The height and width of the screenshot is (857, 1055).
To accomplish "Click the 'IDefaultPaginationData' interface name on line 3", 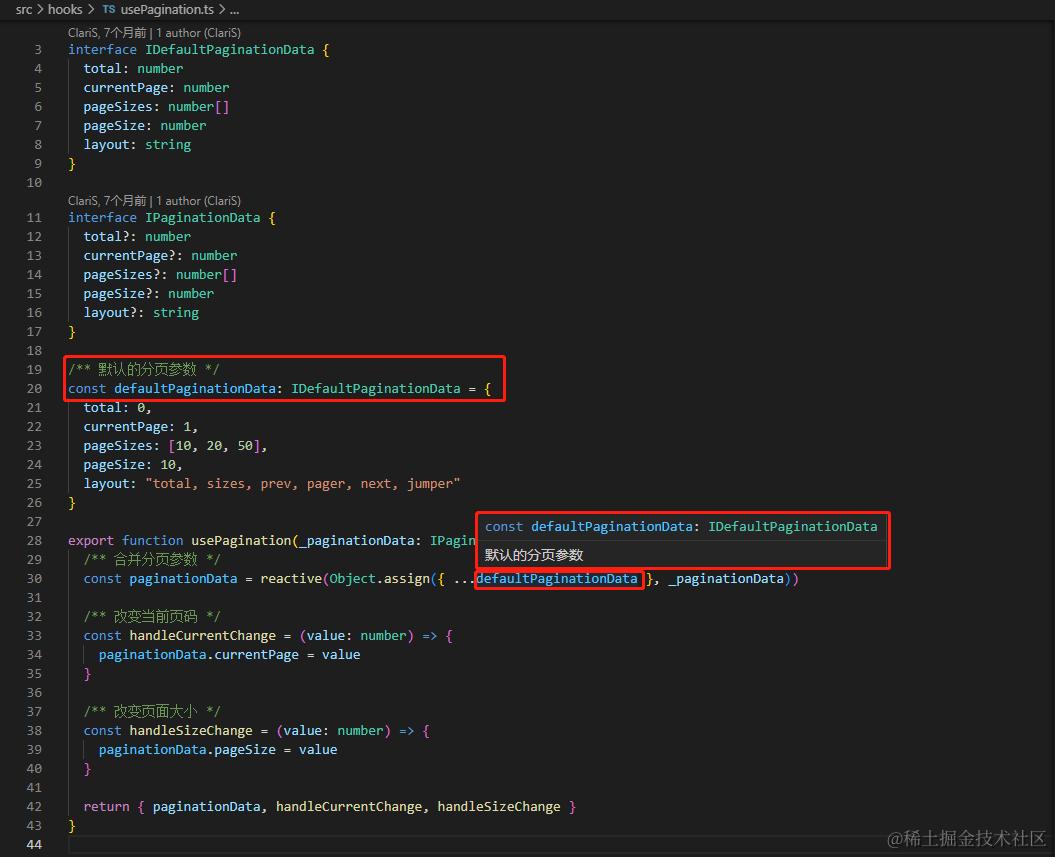I will click(229, 49).
